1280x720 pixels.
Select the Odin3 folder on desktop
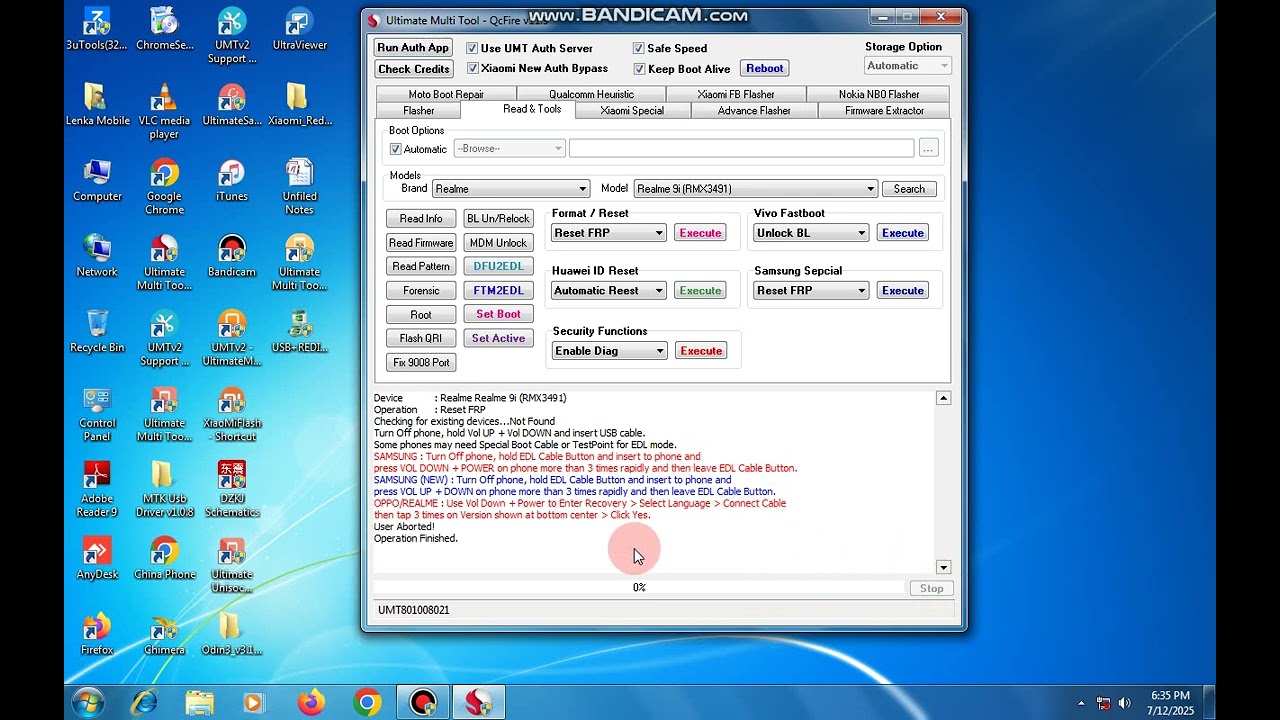click(x=232, y=634)
